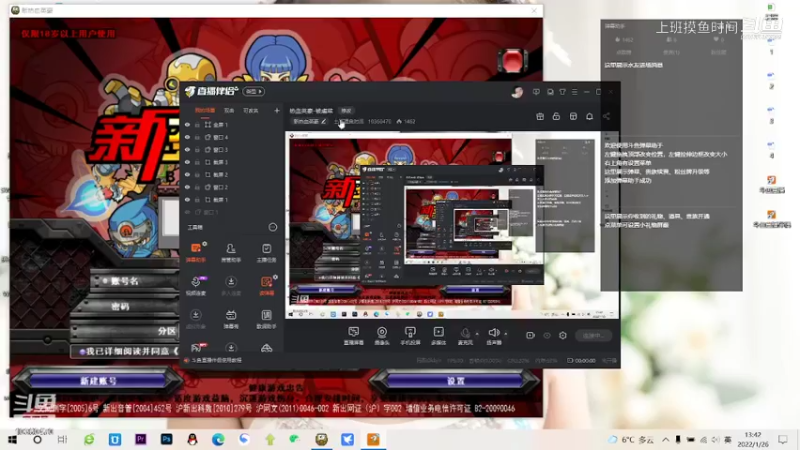This screenshot has height=450, width=800.
Task: Select the 截屏 2 source row
Action: coord(232,174)
